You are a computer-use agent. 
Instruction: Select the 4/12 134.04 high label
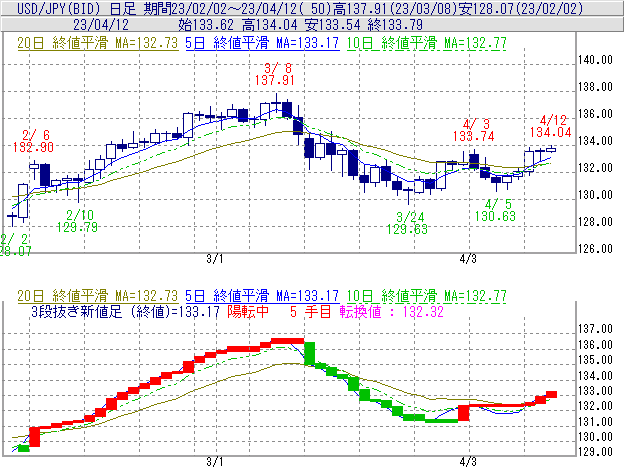(x=551, y=126)
